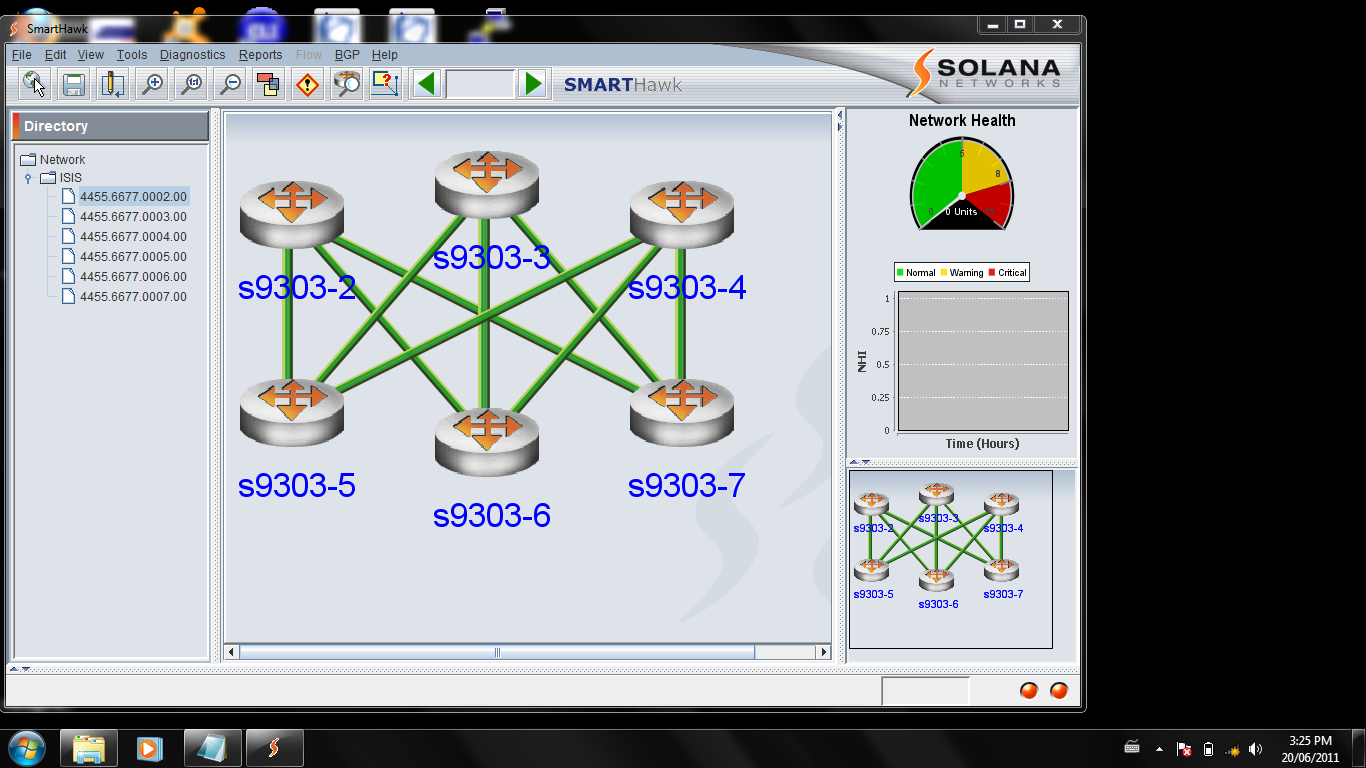Click the globe network discovery toolbar icon
1366x768 pixels.
point(34,84)
